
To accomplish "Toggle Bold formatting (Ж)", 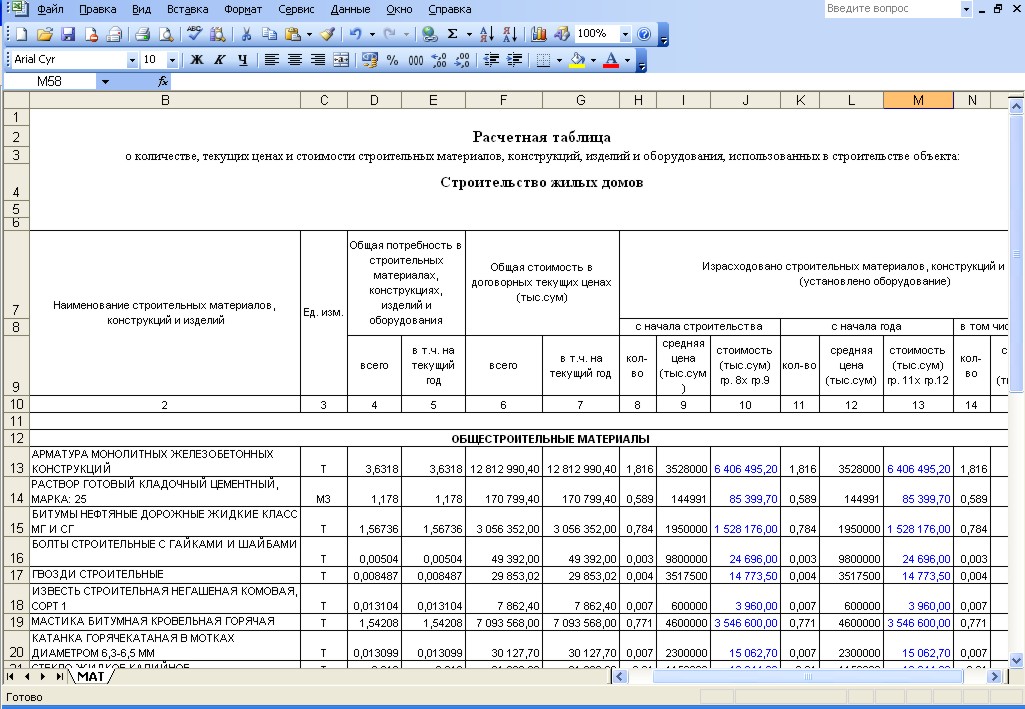I will [197, 60].
